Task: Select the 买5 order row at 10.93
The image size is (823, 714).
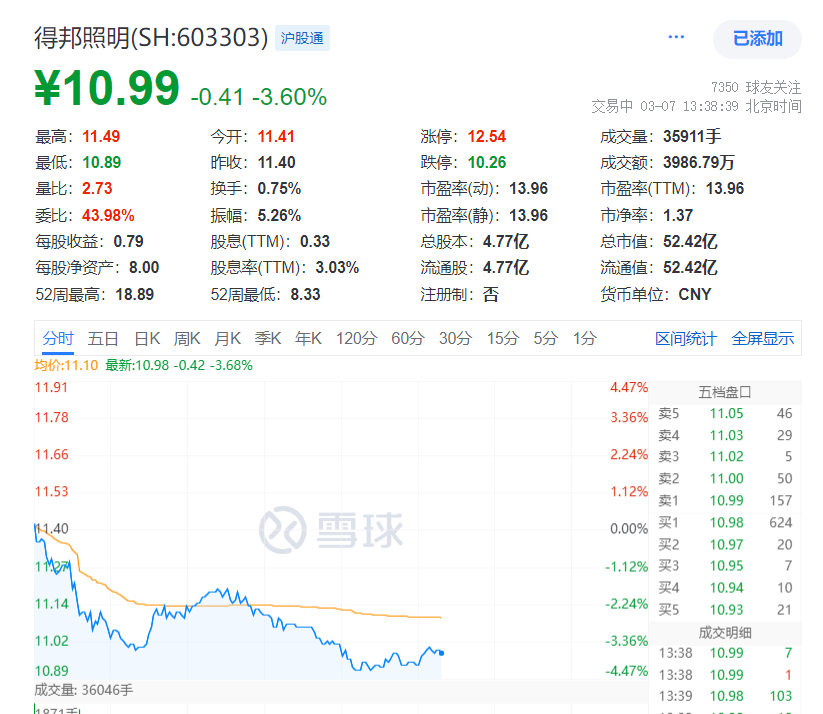Action: 725,610
